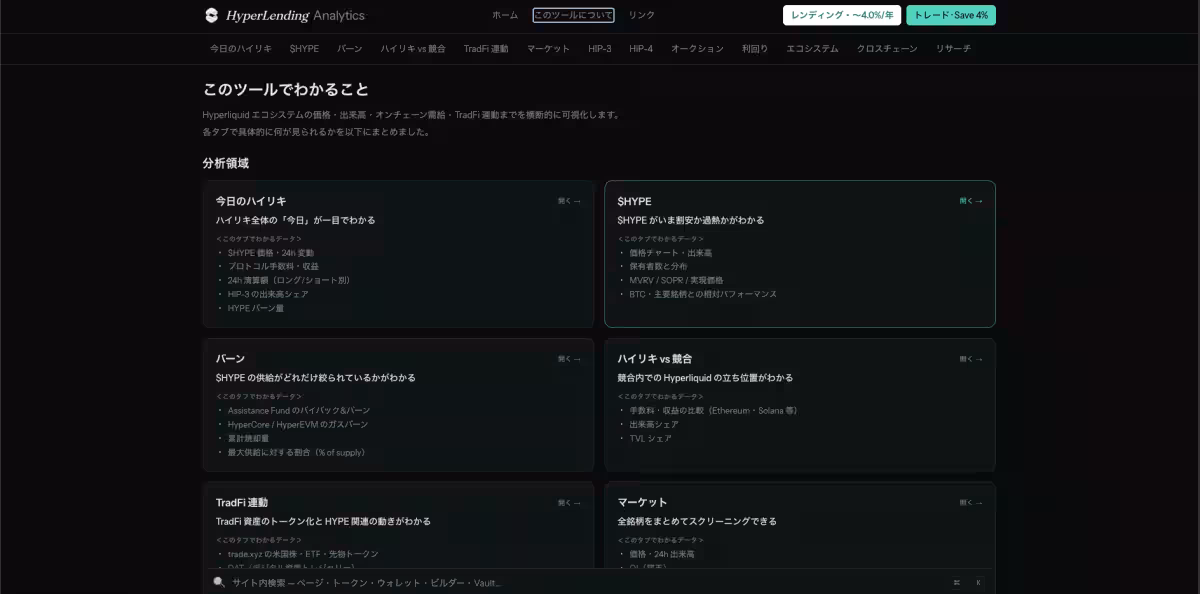Select the HIP-4 tab

click(x=641, y=48)
